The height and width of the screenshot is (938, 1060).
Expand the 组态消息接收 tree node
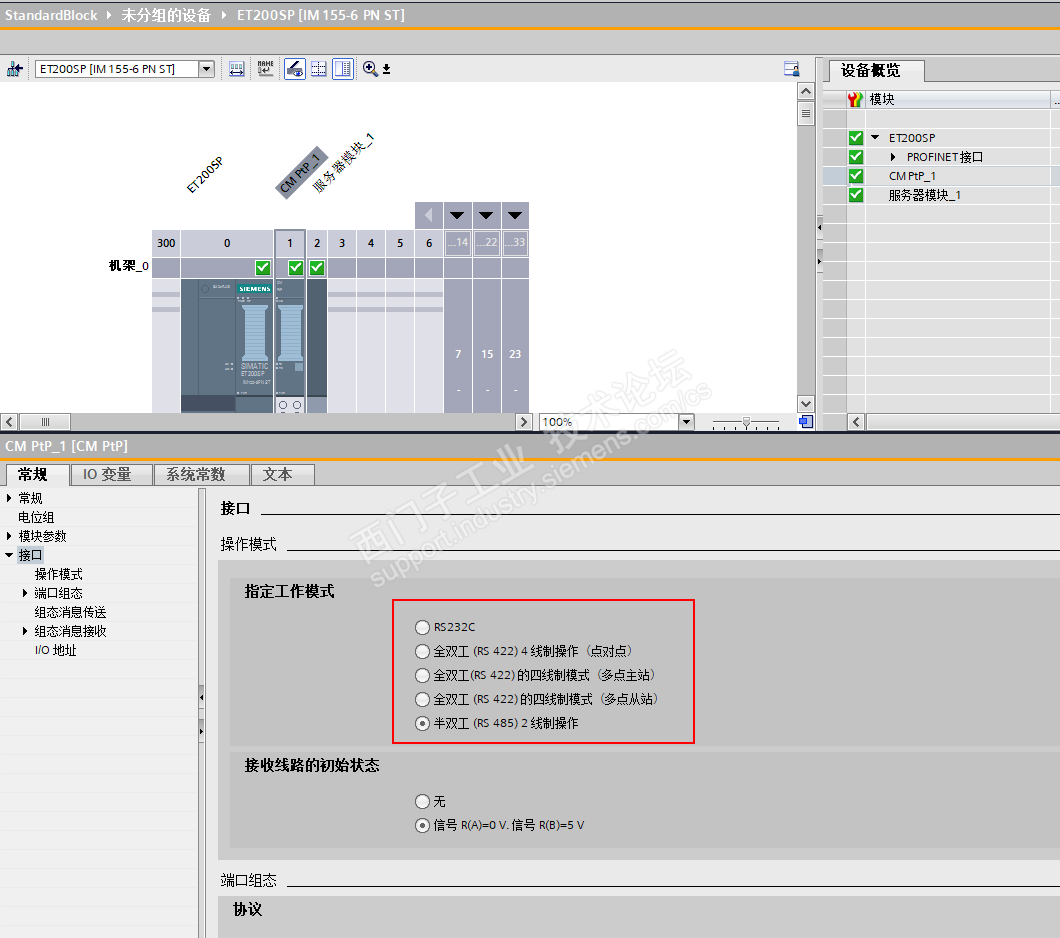[x=25, y=631]
